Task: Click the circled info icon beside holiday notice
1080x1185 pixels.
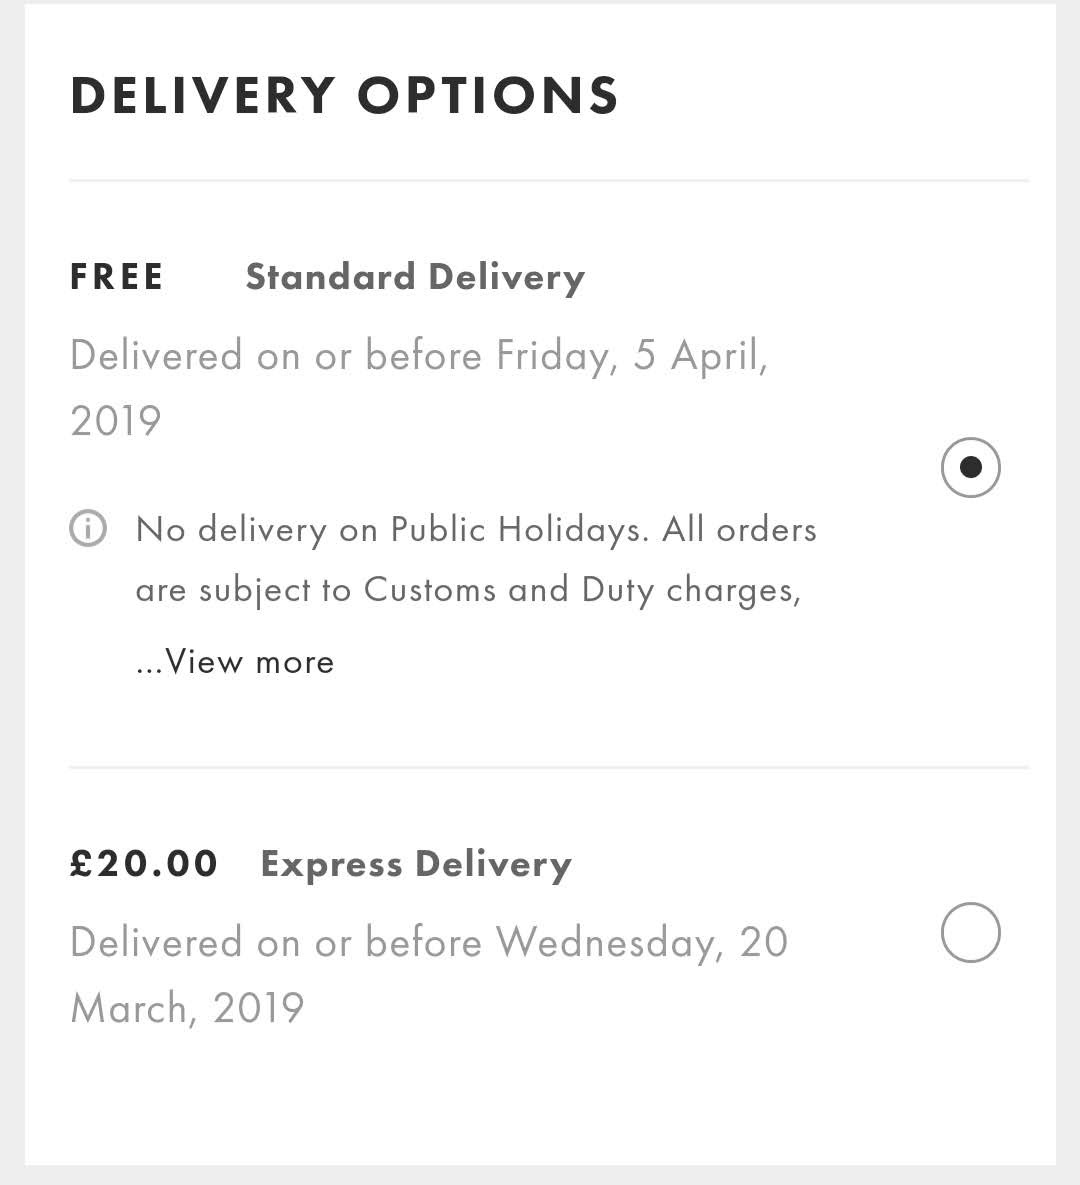Action: tap(88, 529)
